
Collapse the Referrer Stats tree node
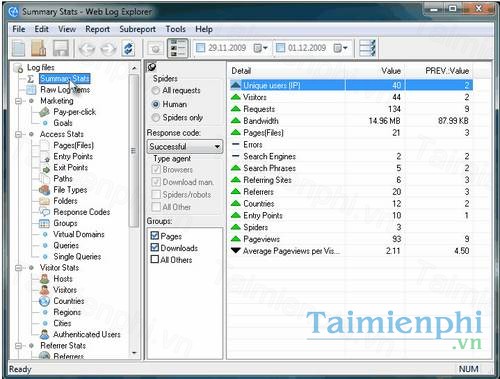pos(19,346)
